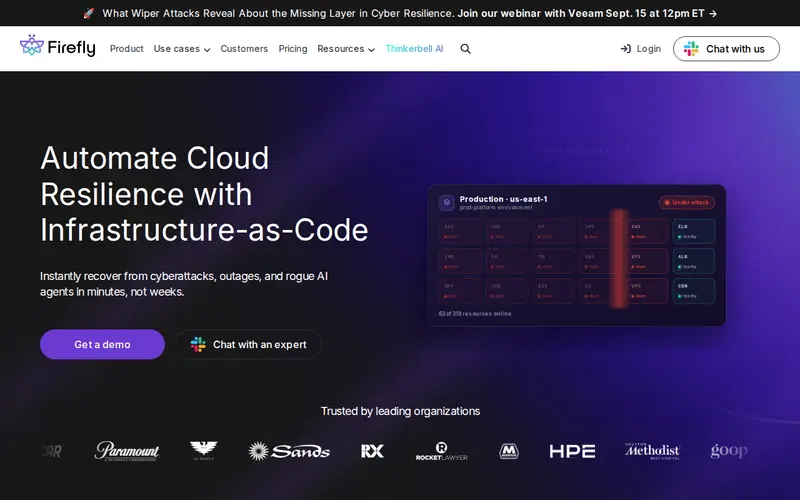Screen dimensions: 800x500
Task: Click the Login arrow icon
Action: pyautogui.click(x=626, y=49)
